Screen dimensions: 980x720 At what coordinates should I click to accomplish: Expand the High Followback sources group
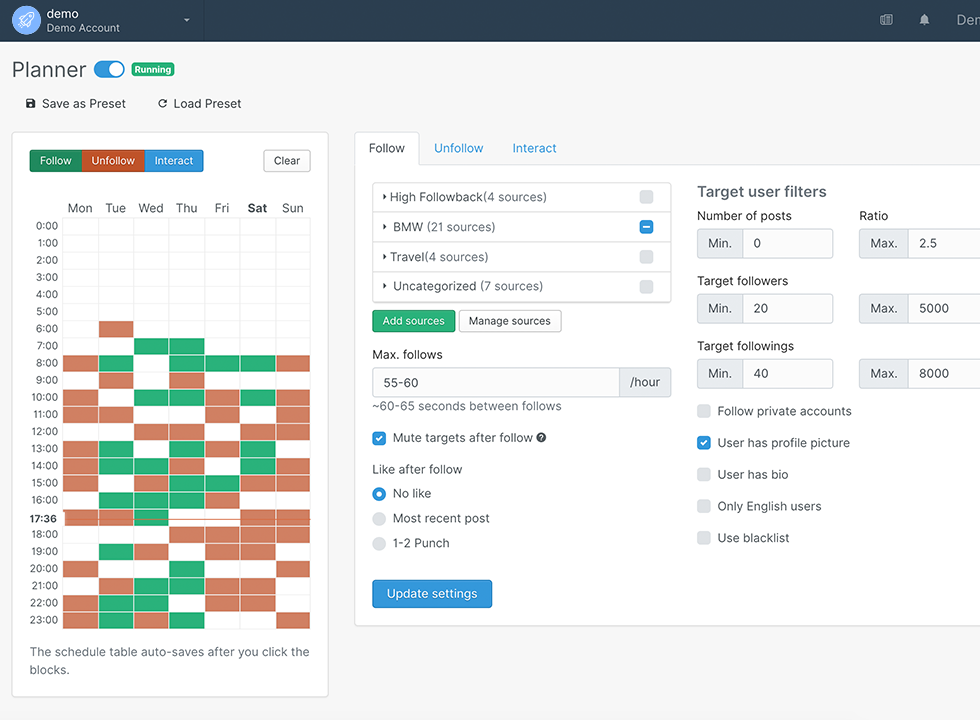(384, 197)
